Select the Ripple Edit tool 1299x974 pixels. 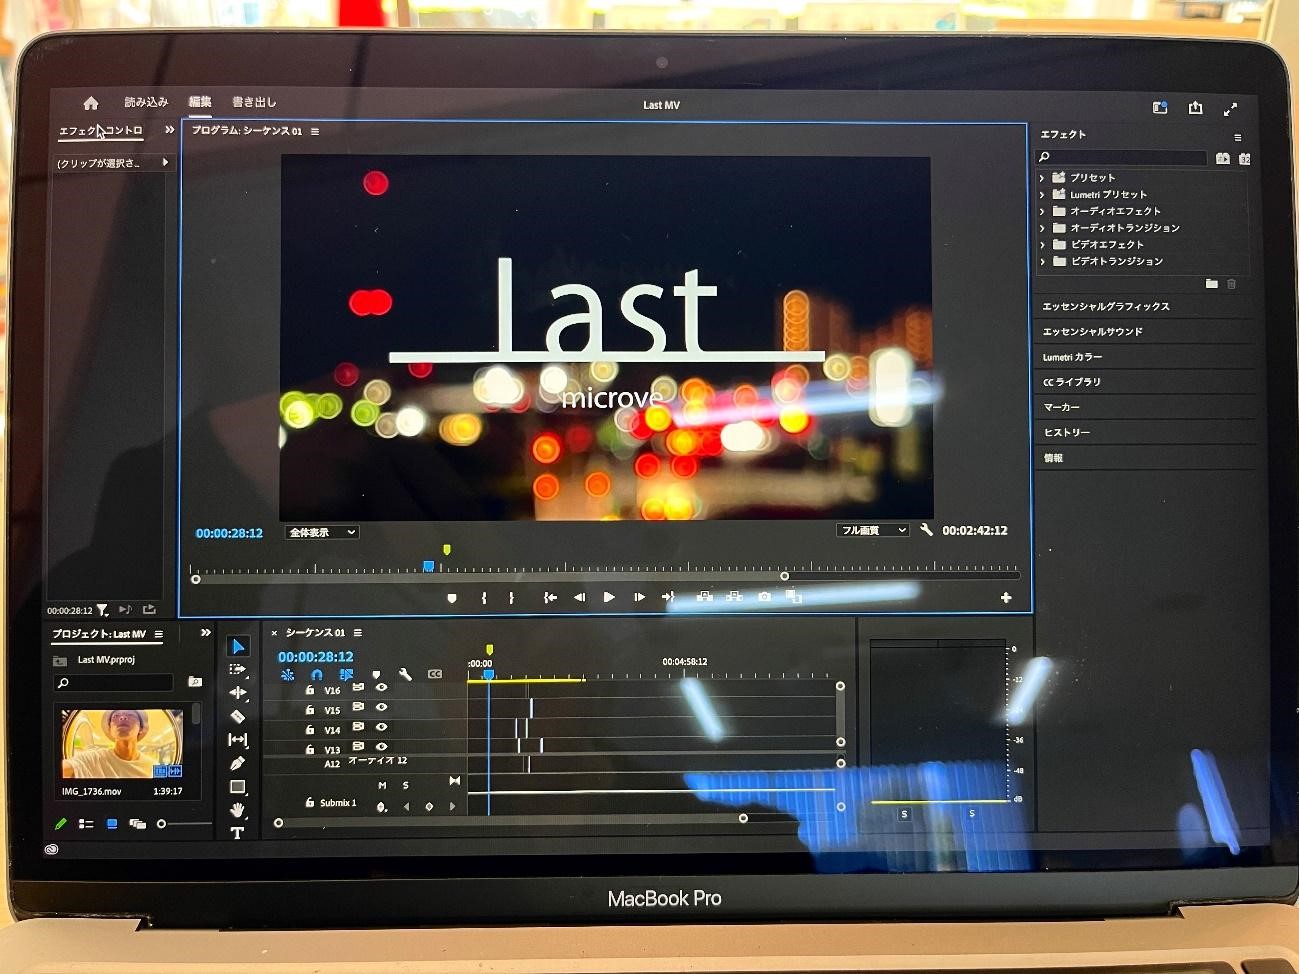[238, 692]
